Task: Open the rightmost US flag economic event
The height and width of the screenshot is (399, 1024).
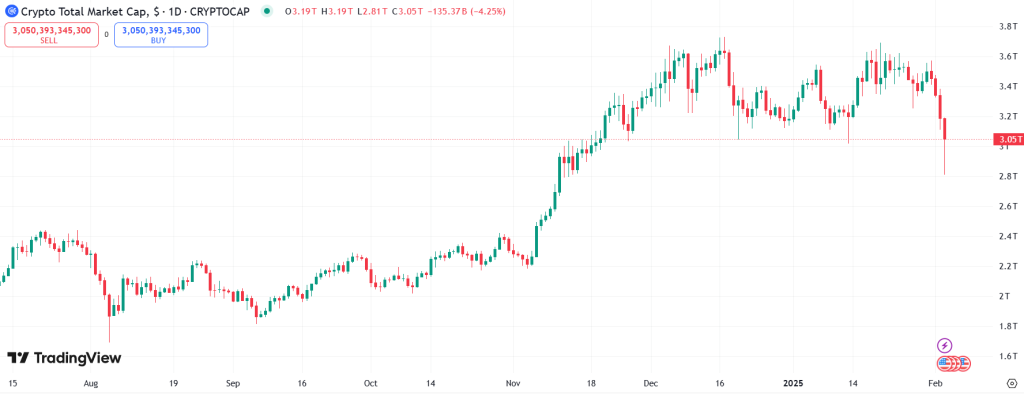Action: coord(965,362)
